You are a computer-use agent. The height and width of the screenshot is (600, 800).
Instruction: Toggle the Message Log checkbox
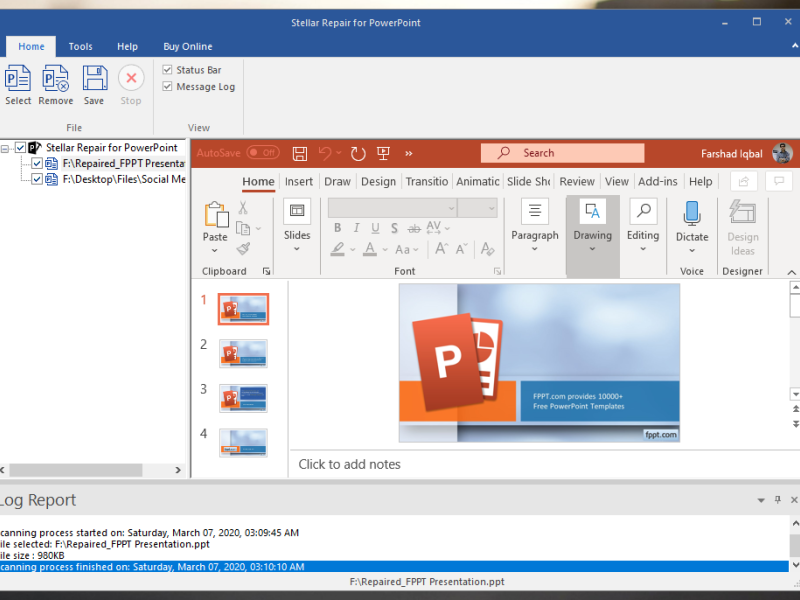point(167,86)
